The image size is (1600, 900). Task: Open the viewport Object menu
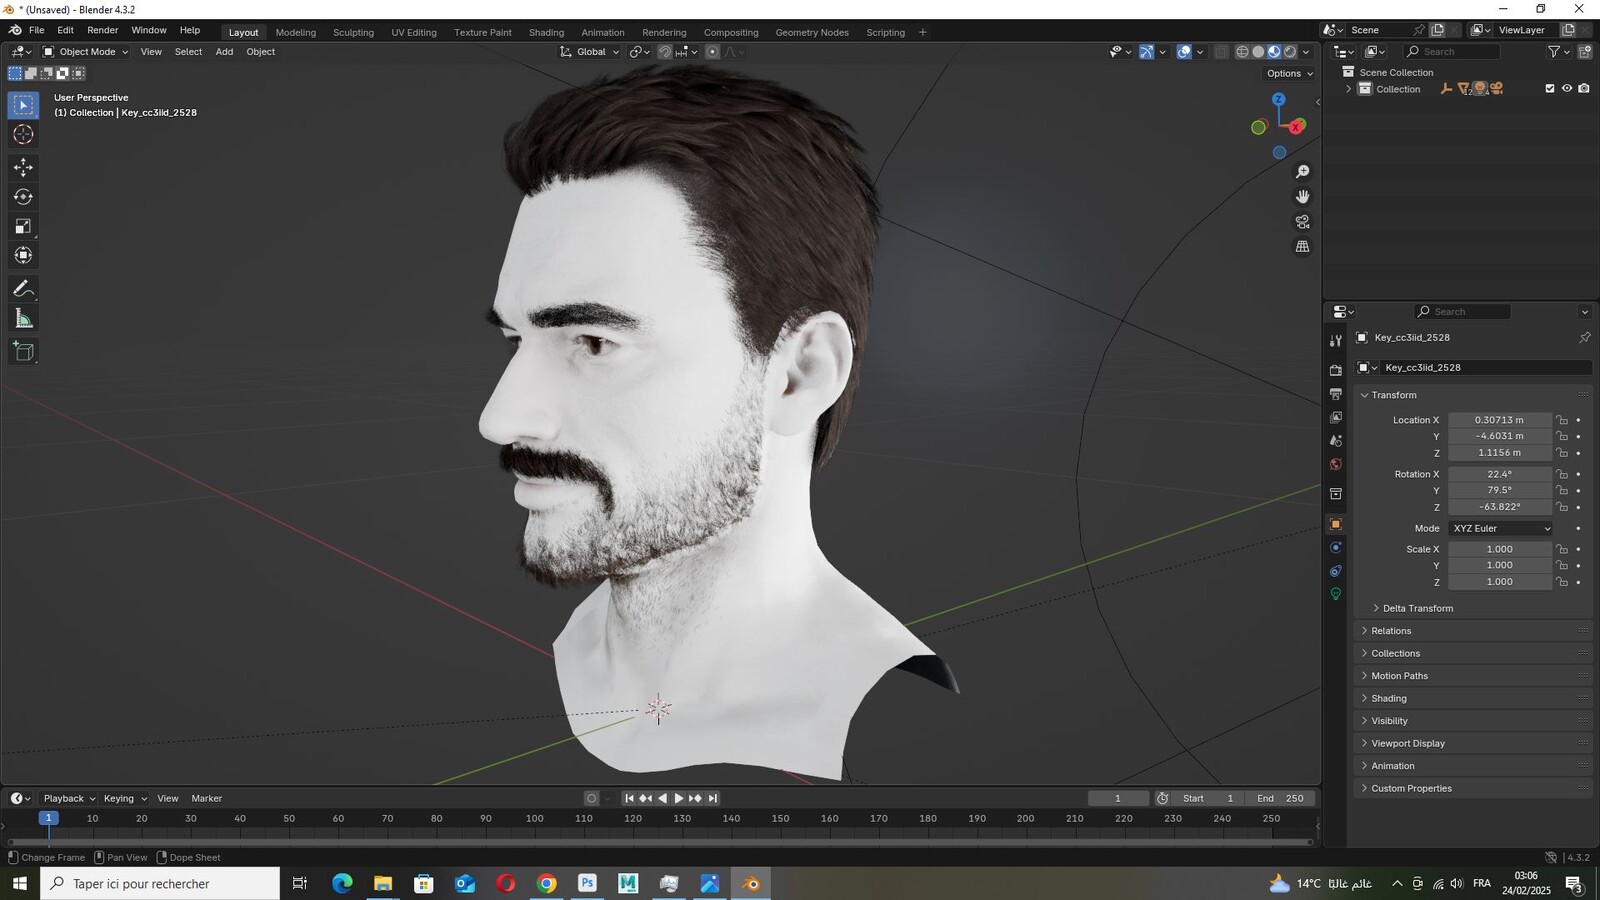pyautogui.click(x=260, y=52)
